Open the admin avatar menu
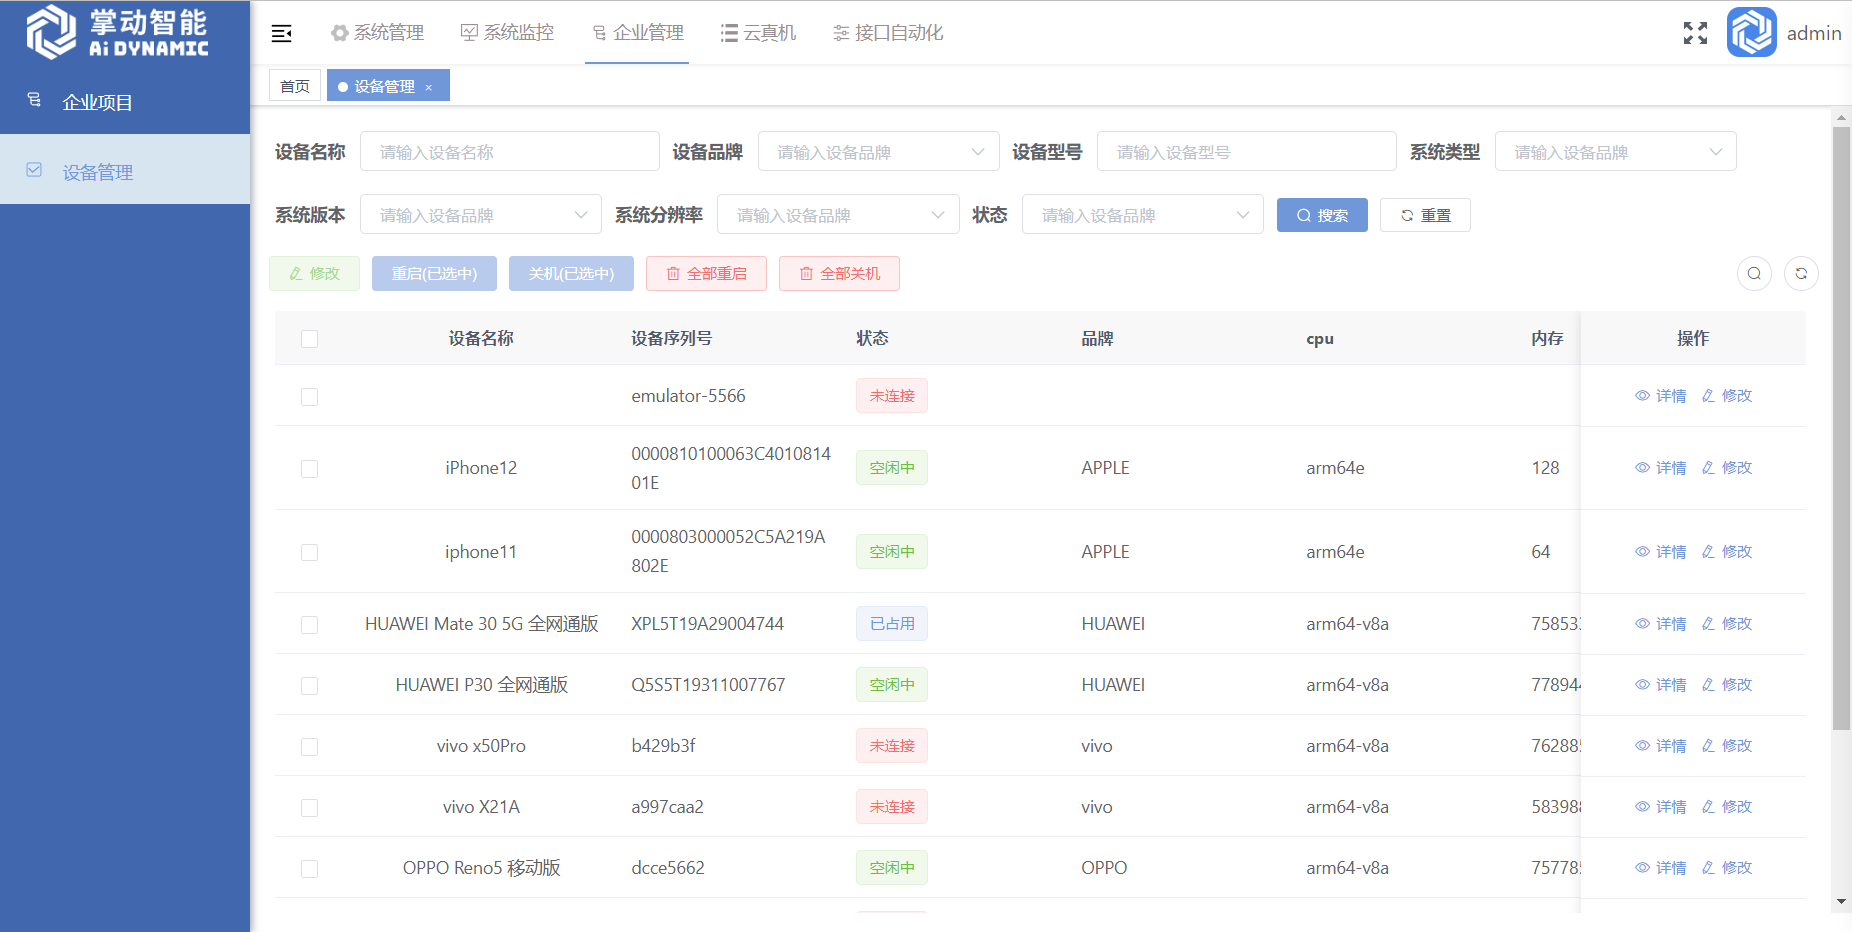Screen dimensions: 1852x932 1752,33
